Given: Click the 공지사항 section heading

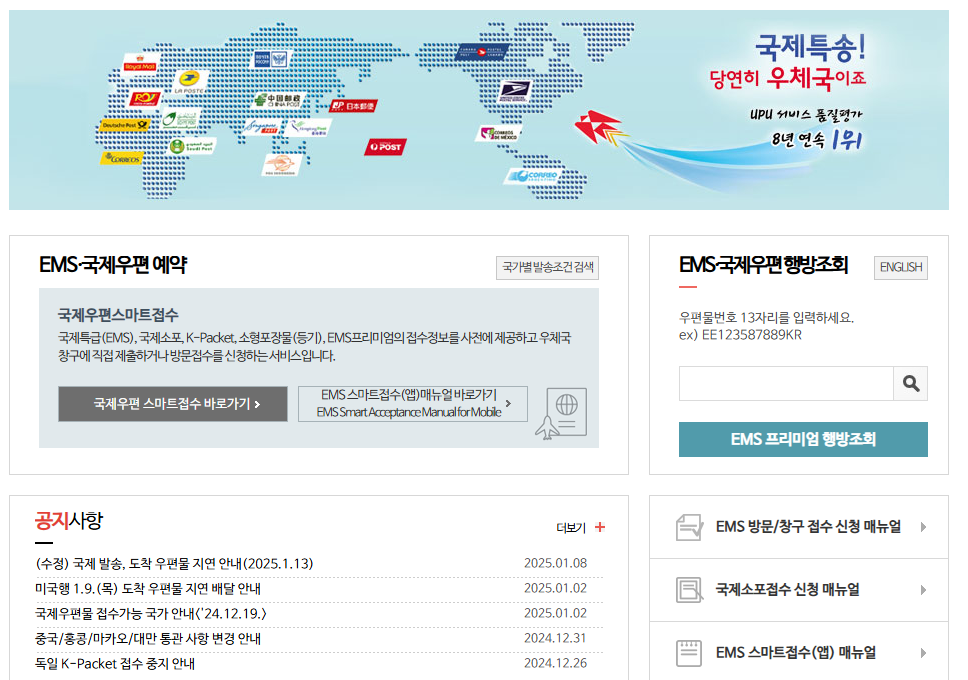Looking at the screenshot, I should point(69,521).
